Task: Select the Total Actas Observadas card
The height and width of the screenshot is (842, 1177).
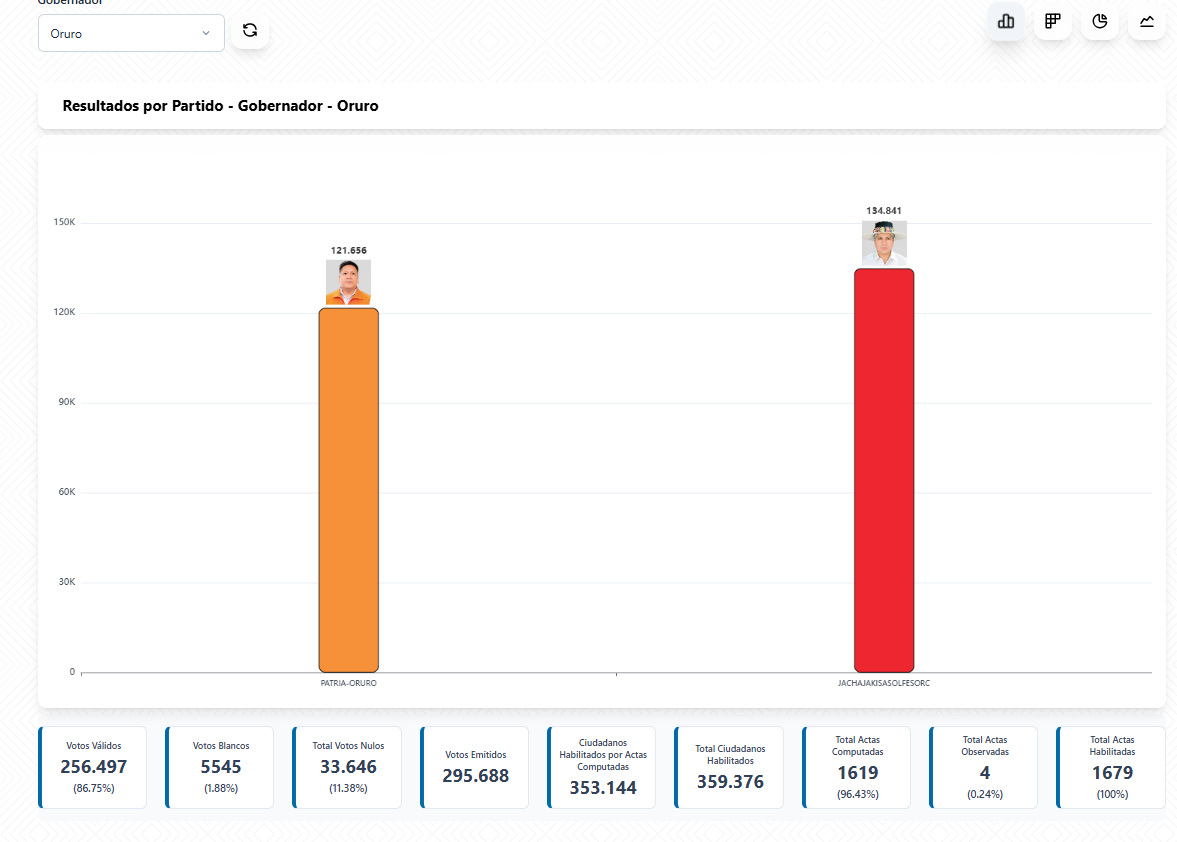Action: (x=984, y=767)
